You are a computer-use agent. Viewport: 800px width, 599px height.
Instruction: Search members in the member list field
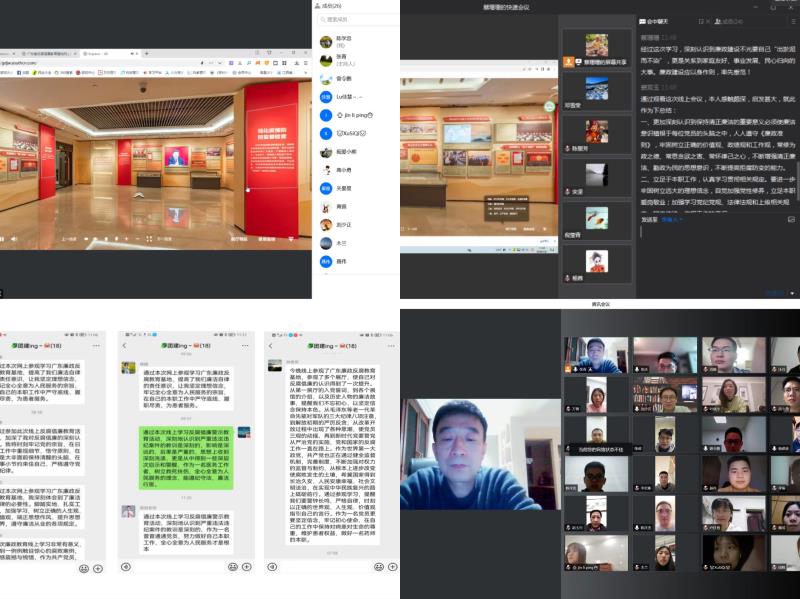[x=358, y=19]
